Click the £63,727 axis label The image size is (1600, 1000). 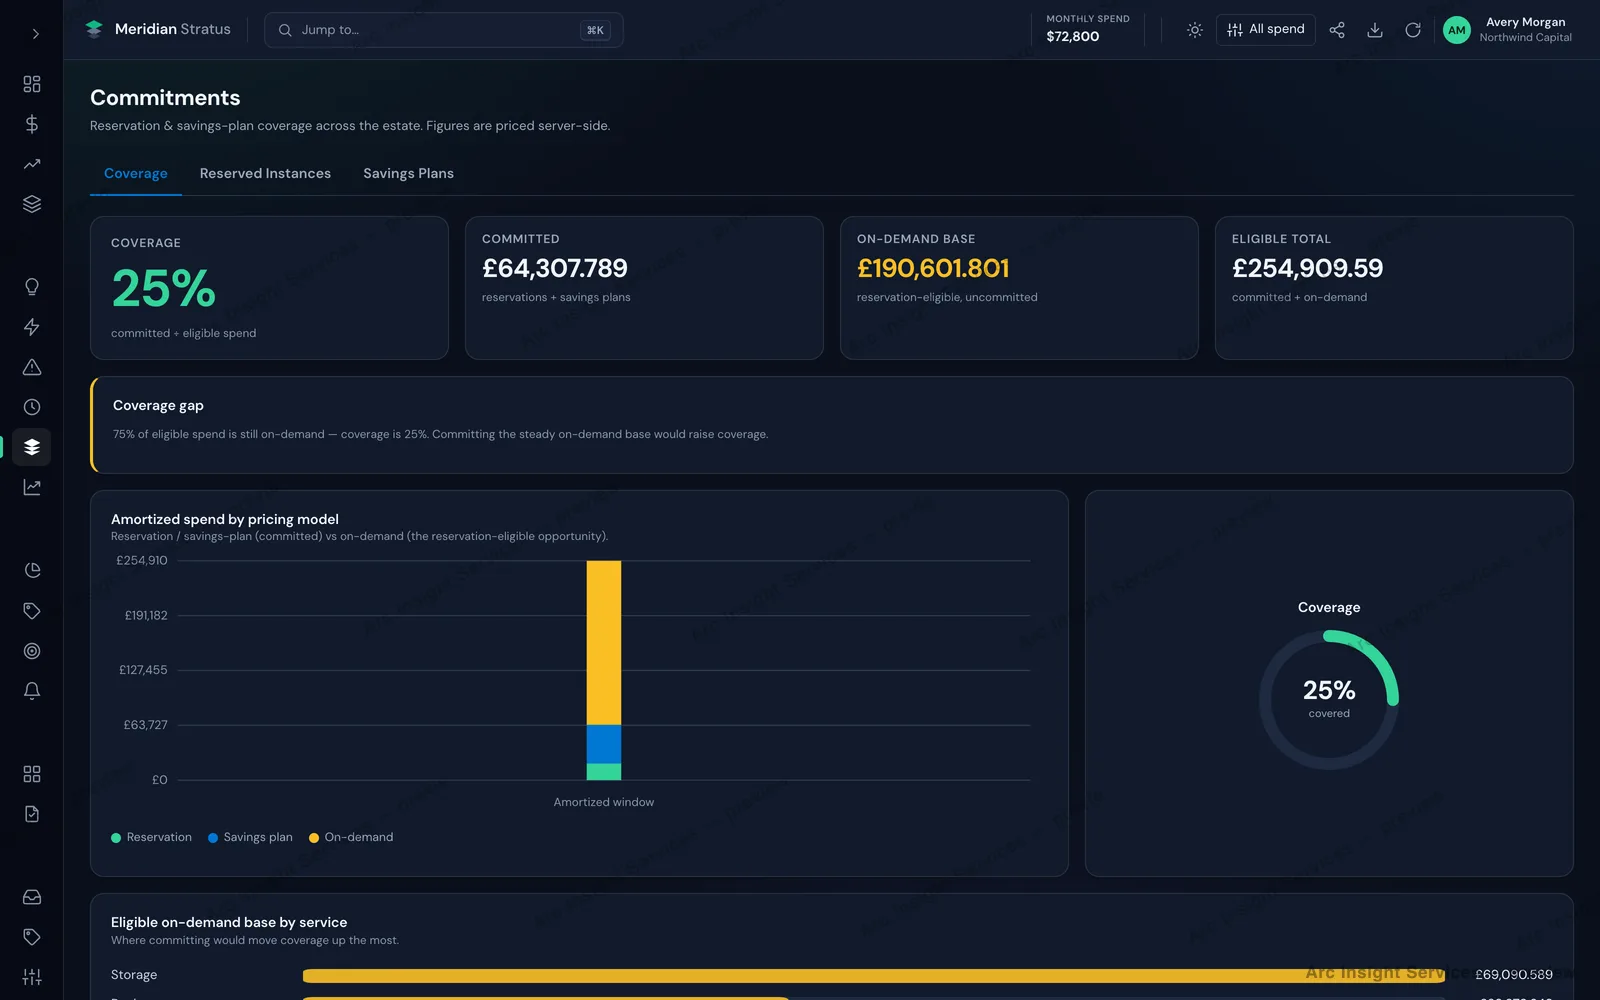pyautogui.click(x=145, y=725)
